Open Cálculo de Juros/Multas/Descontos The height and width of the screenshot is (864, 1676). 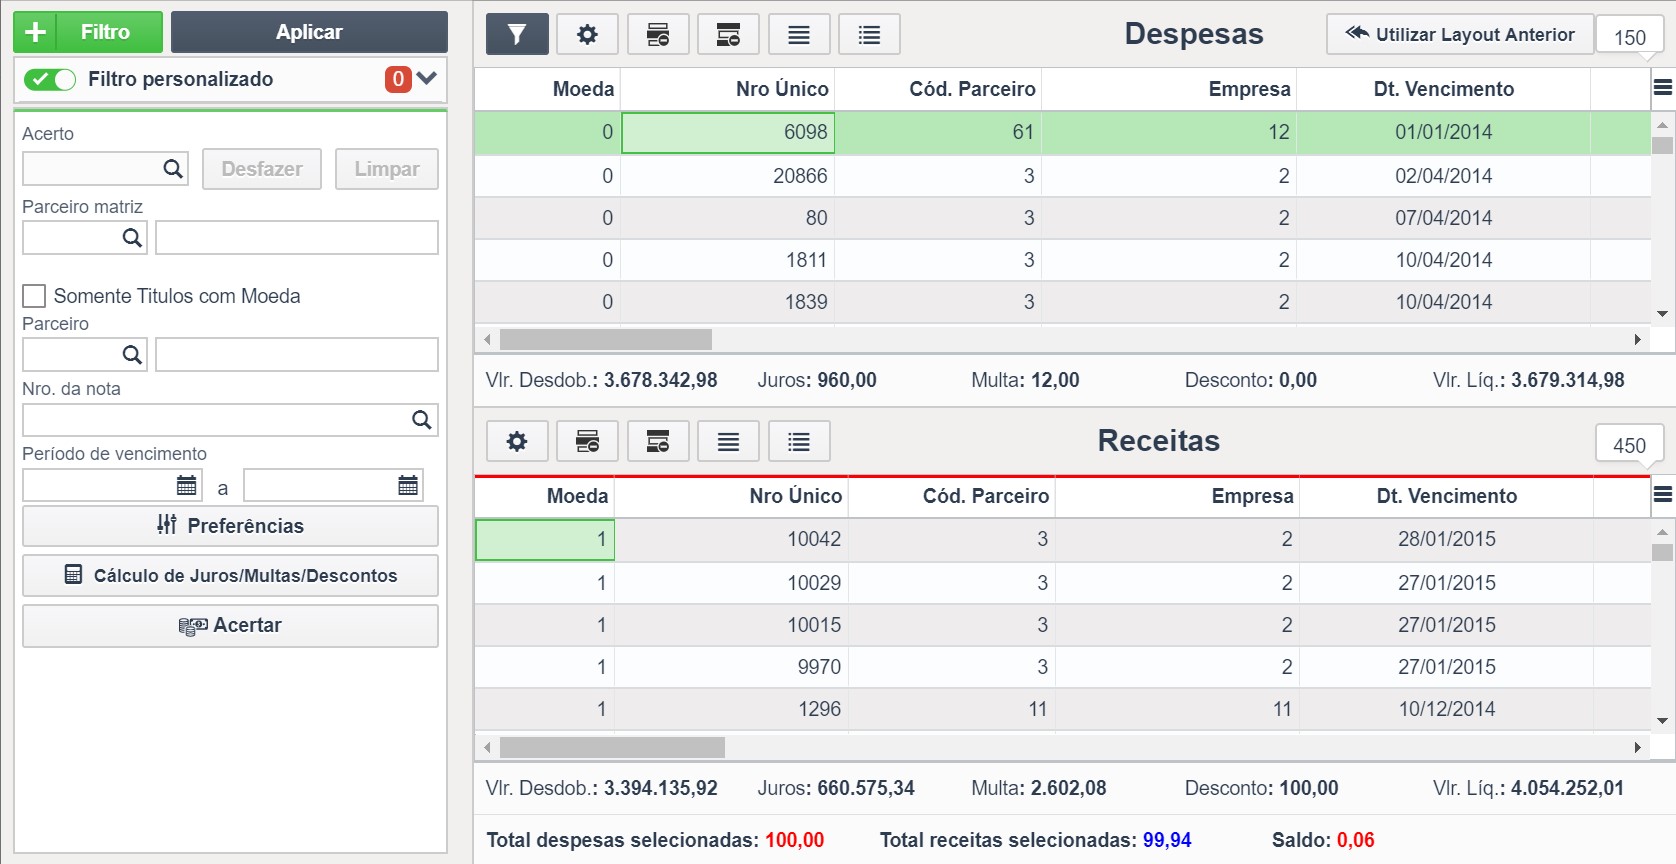coord(230,576)
